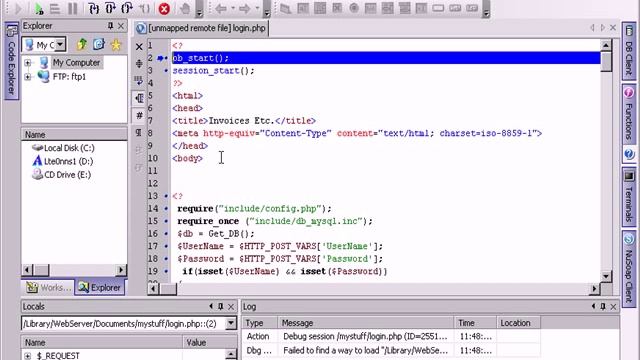Select CD Drive (E:) entry
This screenshot has width=640, height=360.
[67, 175]
